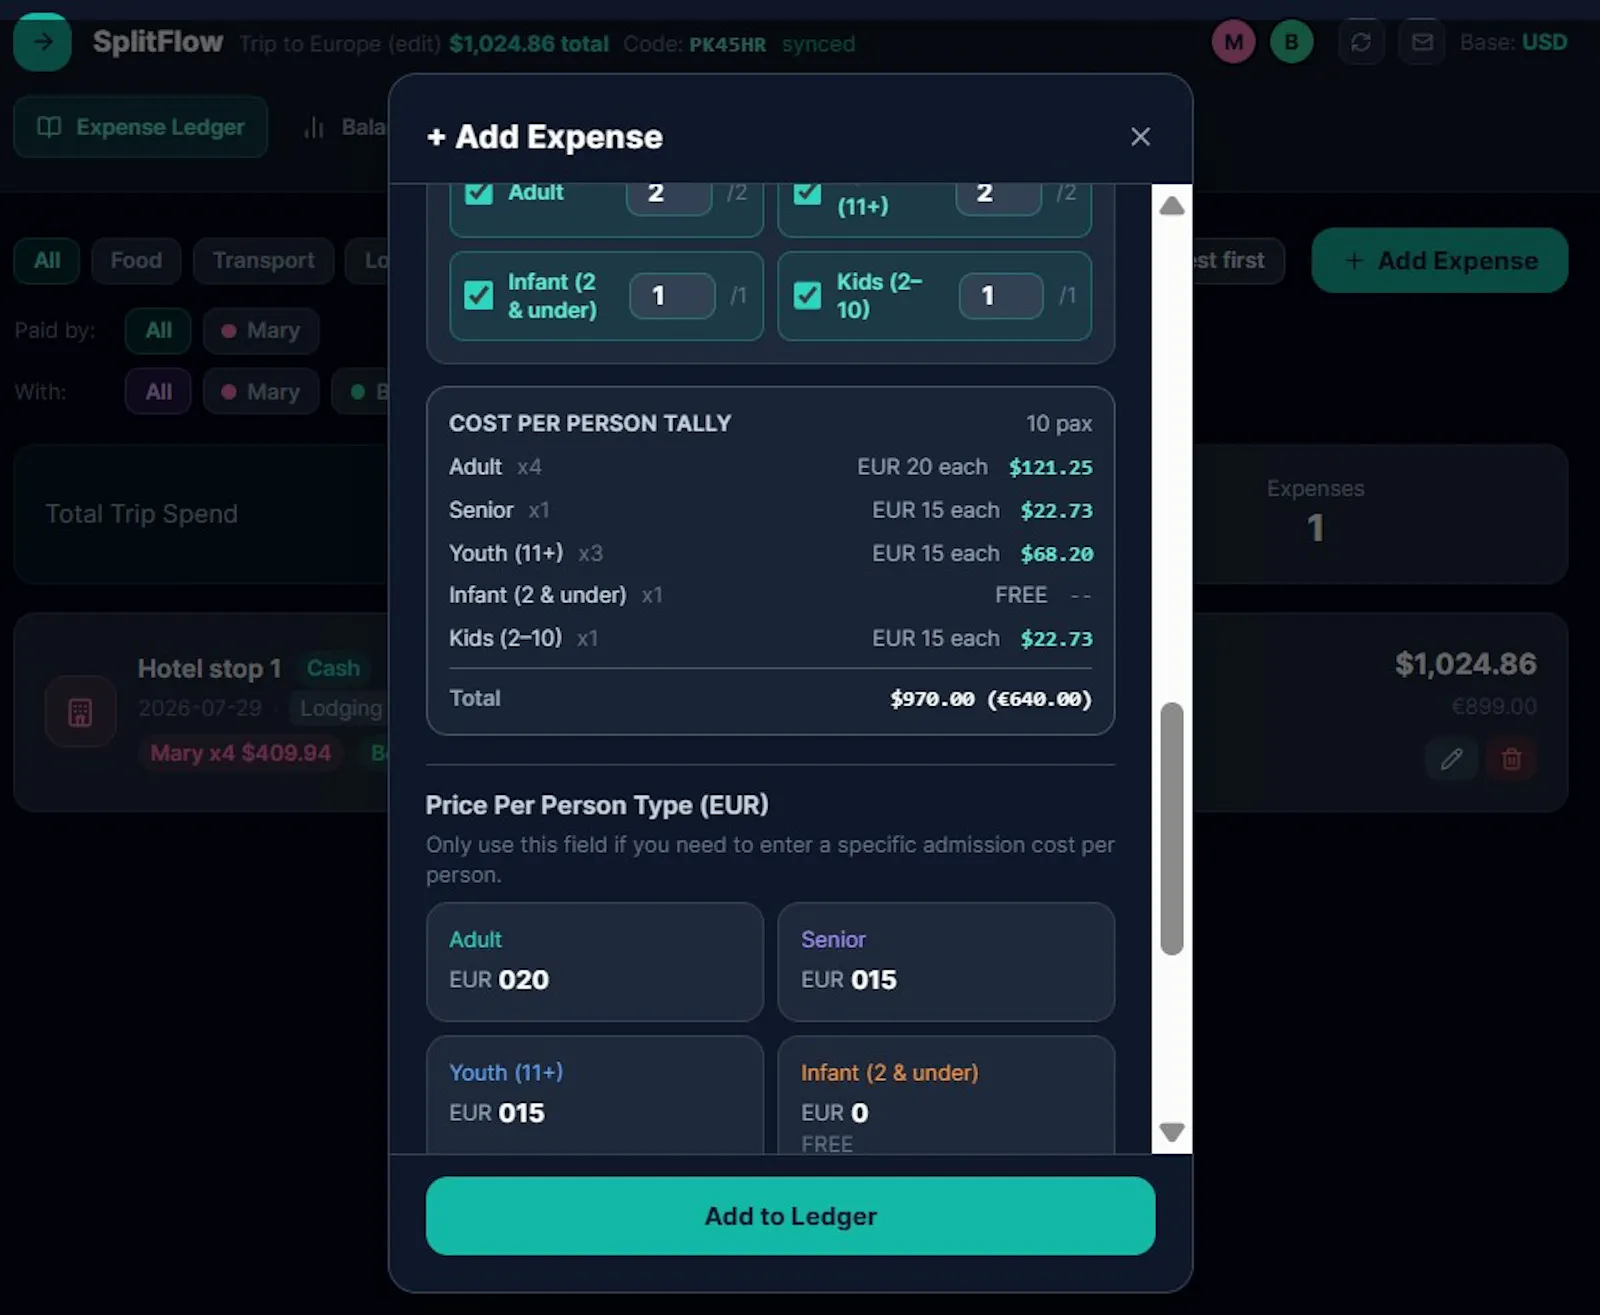Click the Senior x1 tally row
Viewport: 1600px width, 1315px height.
tap(770, 510)
